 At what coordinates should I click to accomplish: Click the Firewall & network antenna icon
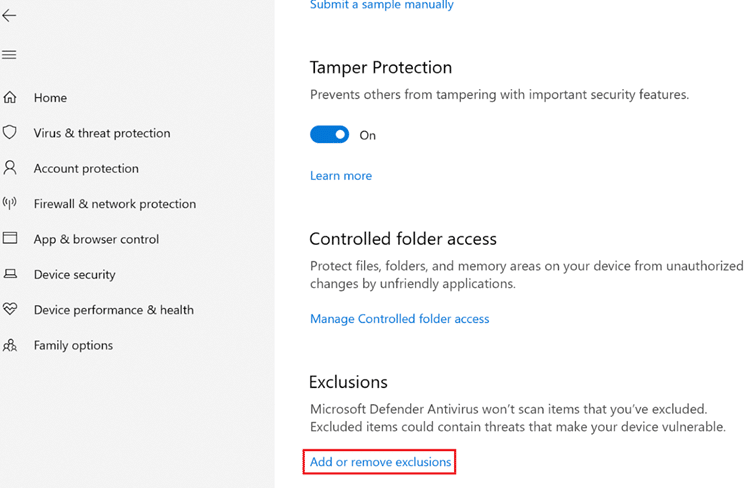click(x=10, y=204)
